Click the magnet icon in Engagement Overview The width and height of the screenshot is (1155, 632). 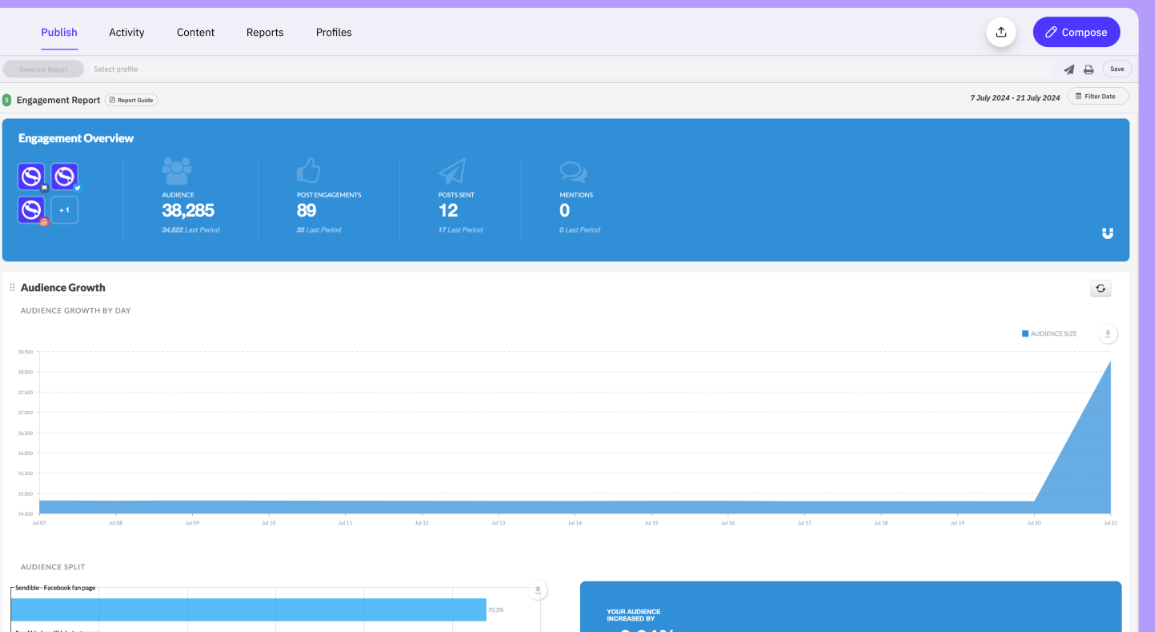pos(1107,233)
